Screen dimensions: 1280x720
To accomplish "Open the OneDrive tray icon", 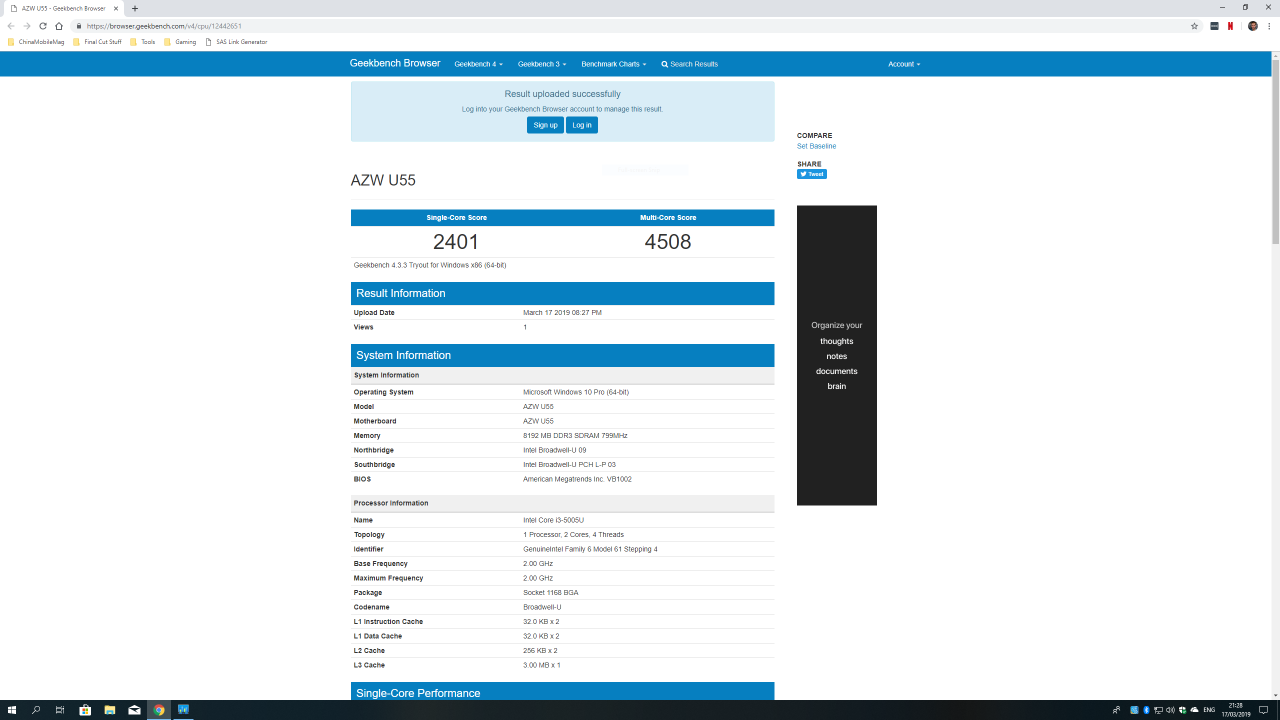I will [1194, 710].
